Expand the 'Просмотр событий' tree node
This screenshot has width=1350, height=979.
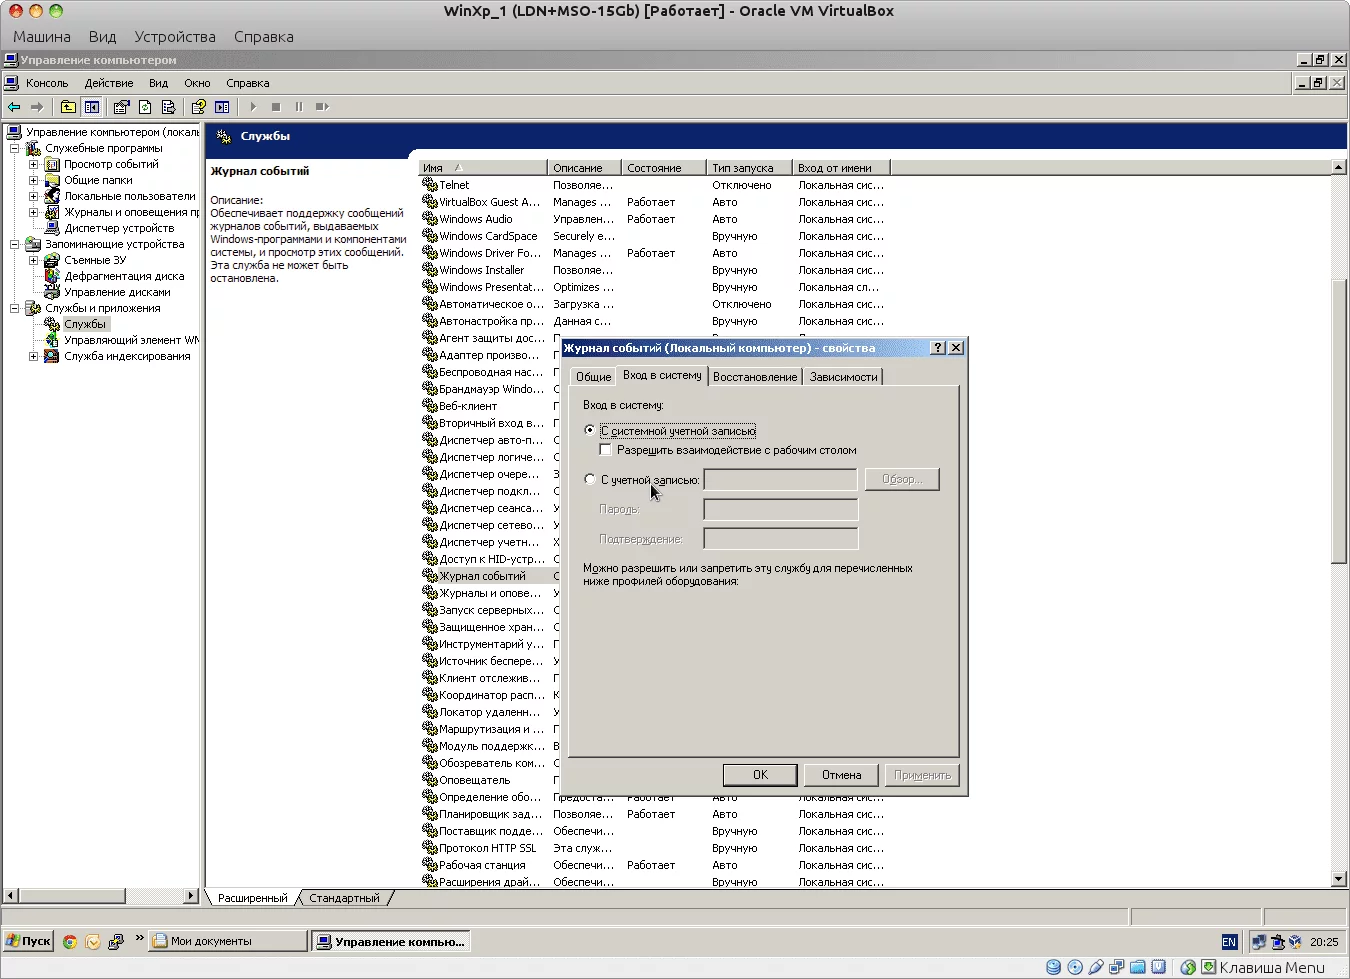pyautogui.click(x=33, y=165)
